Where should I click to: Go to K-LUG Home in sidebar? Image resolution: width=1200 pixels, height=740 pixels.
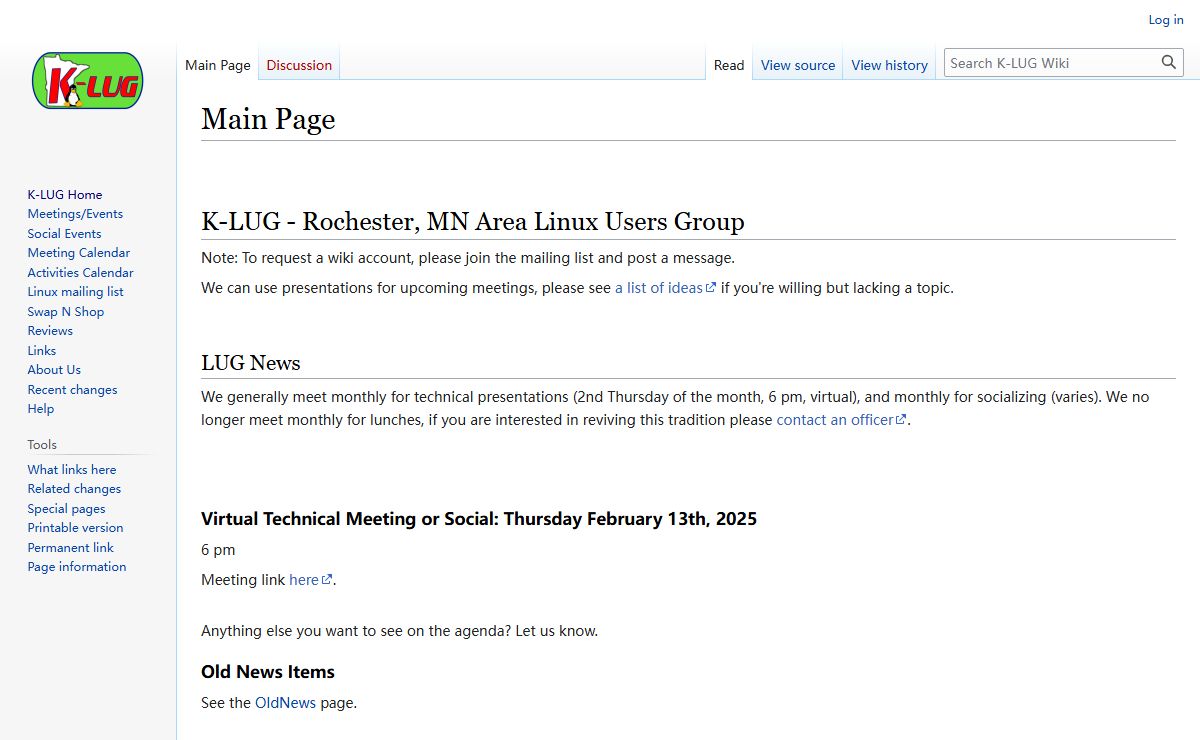pos(65,194)
